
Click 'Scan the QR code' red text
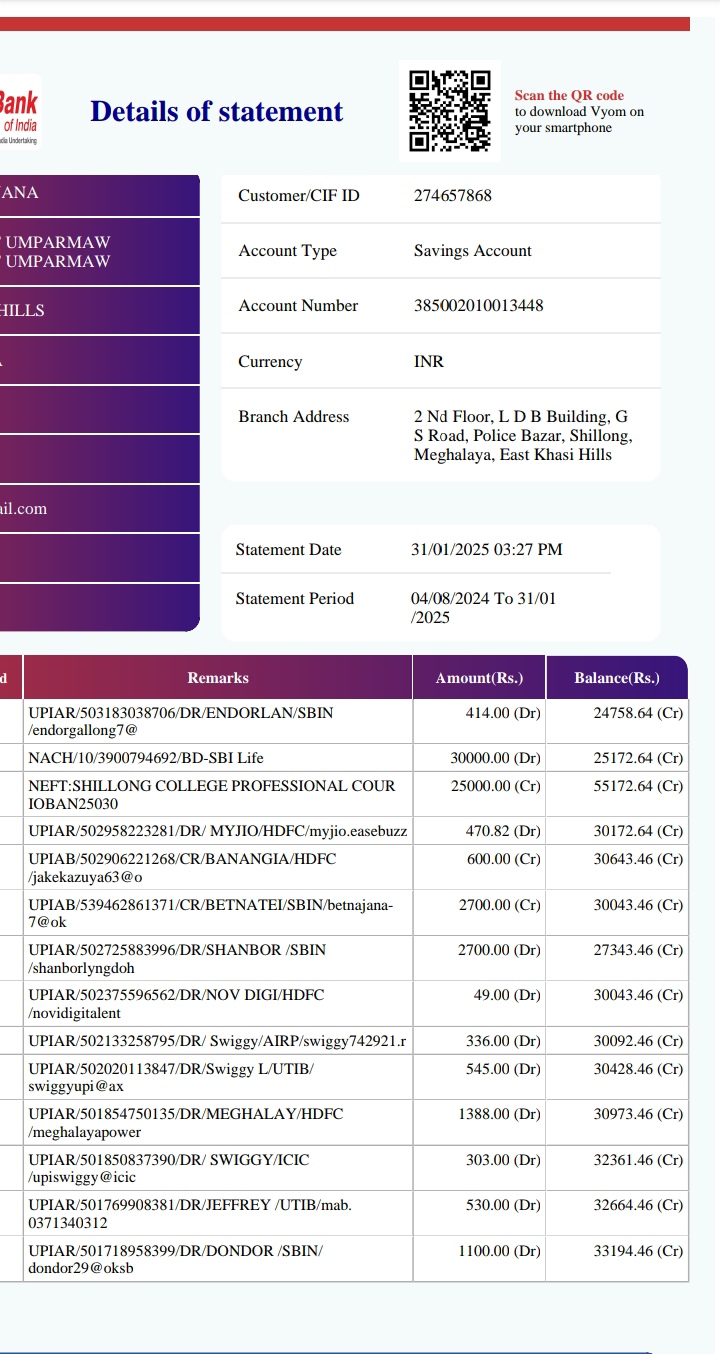(x=569, y=96)
